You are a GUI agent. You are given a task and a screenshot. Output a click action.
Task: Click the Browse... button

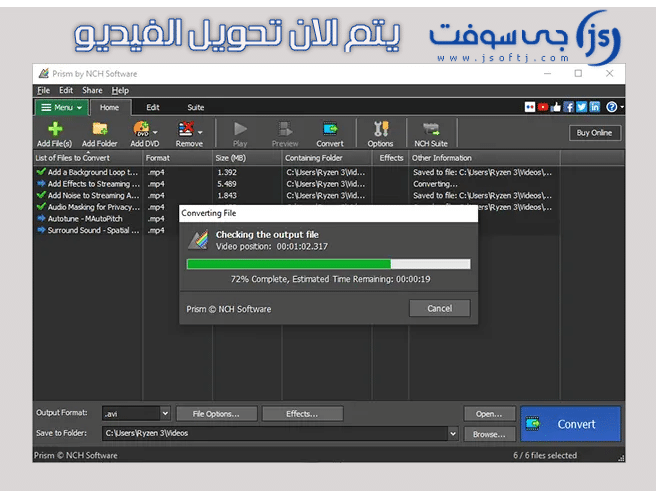point(489,434)
